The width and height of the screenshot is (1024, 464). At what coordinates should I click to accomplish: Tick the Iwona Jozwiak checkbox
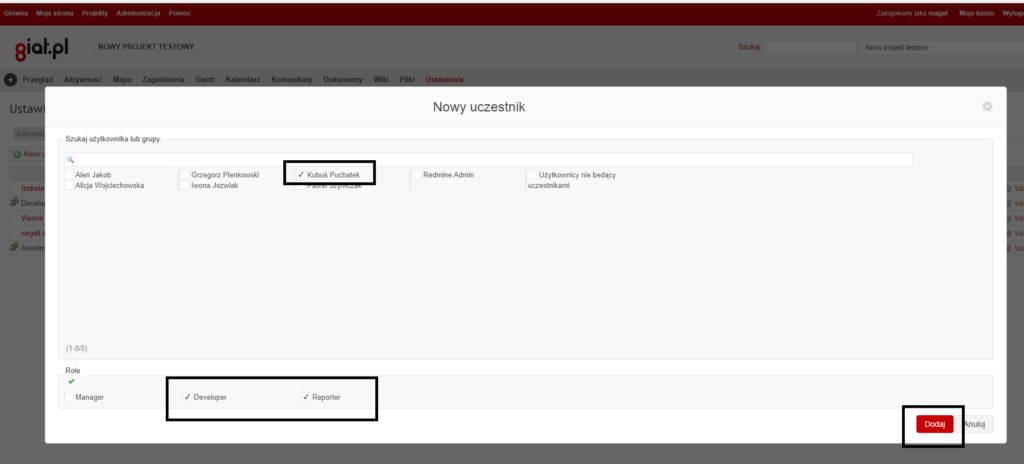pyautogui.click(x=185, y=185)
